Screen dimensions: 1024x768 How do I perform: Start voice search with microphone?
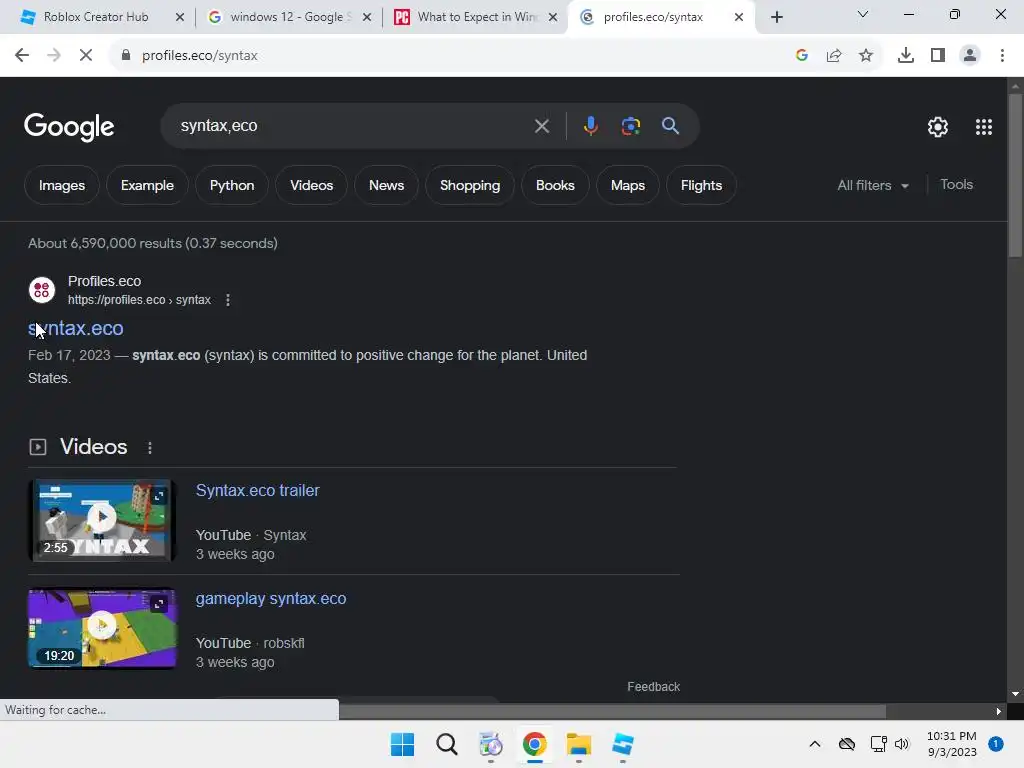click(590, 125)
